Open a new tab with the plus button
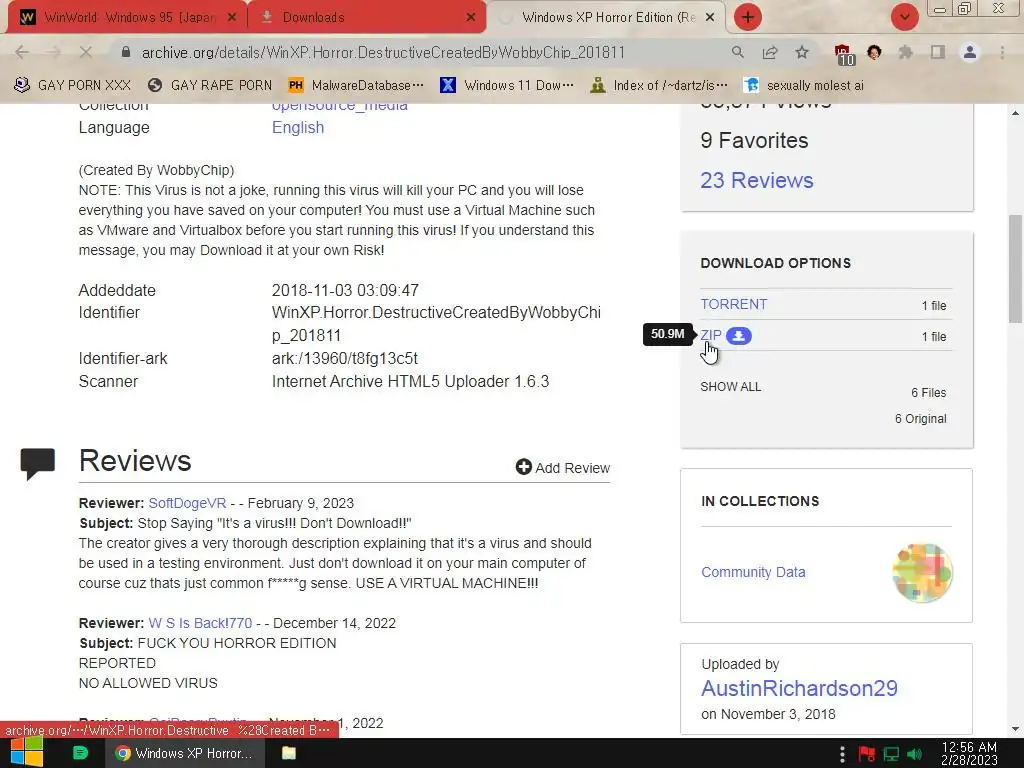The image size is (1024, 768). click(x=748, y=17)
